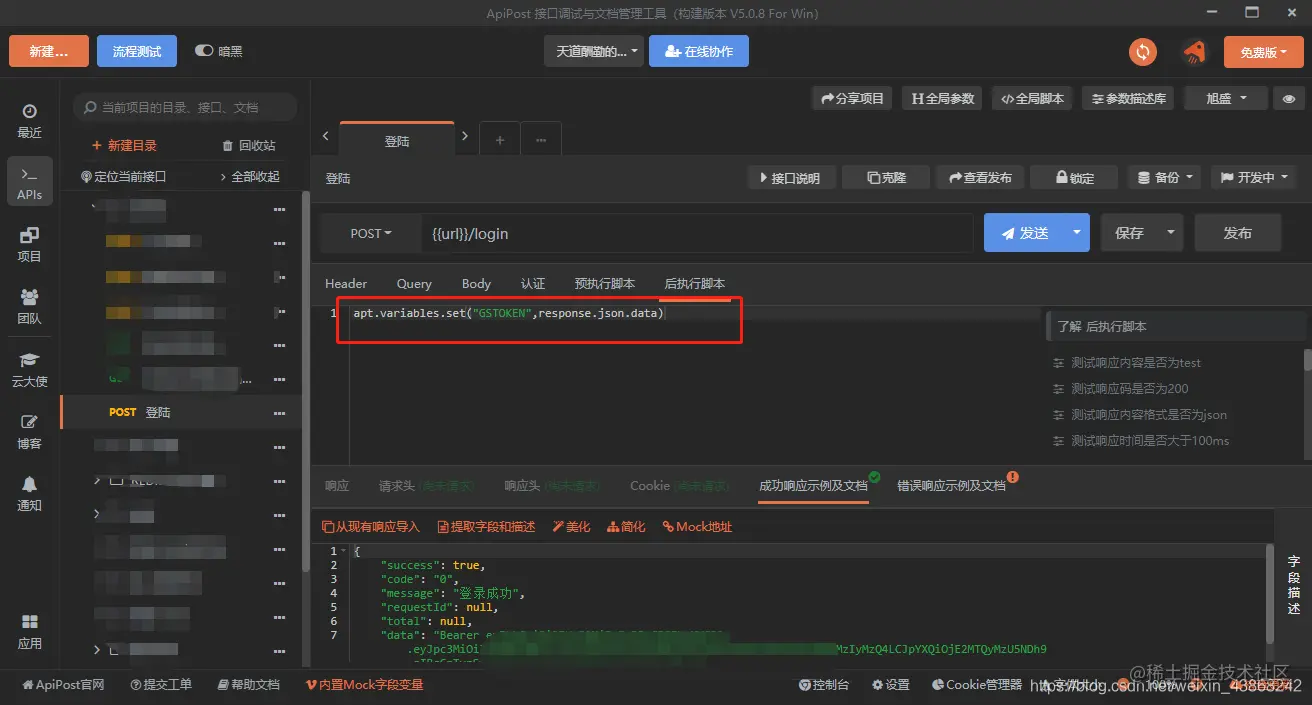Viewport: 1312px width, 705px height.
Task: Click the 全局参数 global params button
Action: (x=942, y=98)
